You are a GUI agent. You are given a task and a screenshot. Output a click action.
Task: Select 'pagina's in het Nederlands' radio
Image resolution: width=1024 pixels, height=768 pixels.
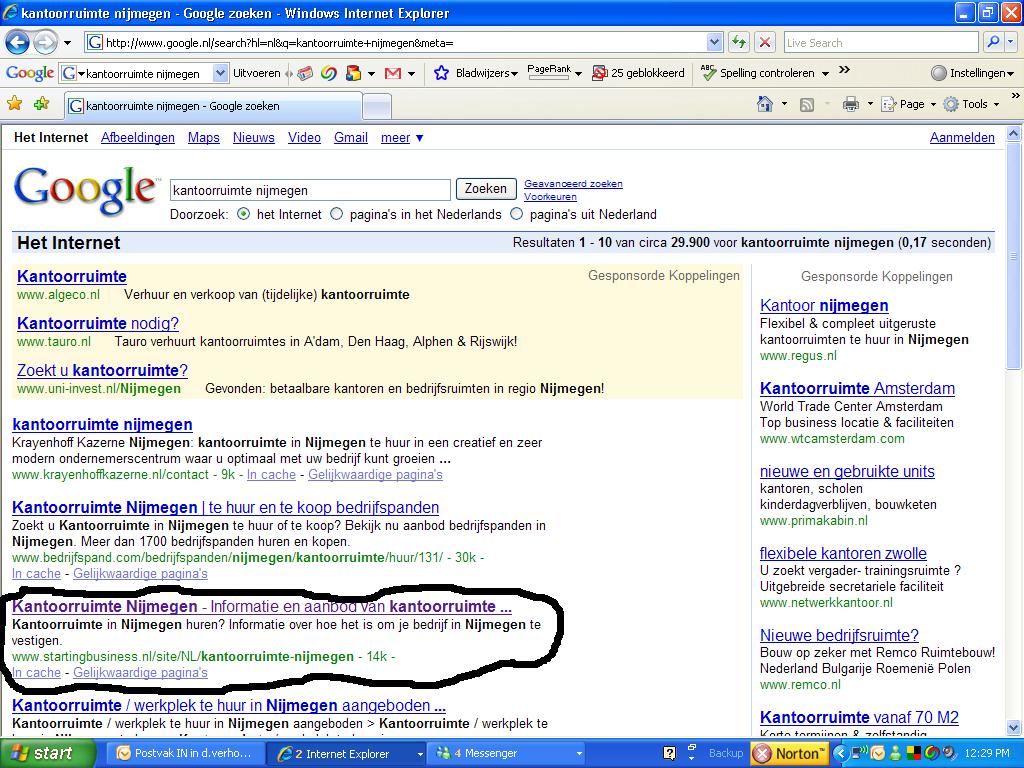(x=336, y=214)
